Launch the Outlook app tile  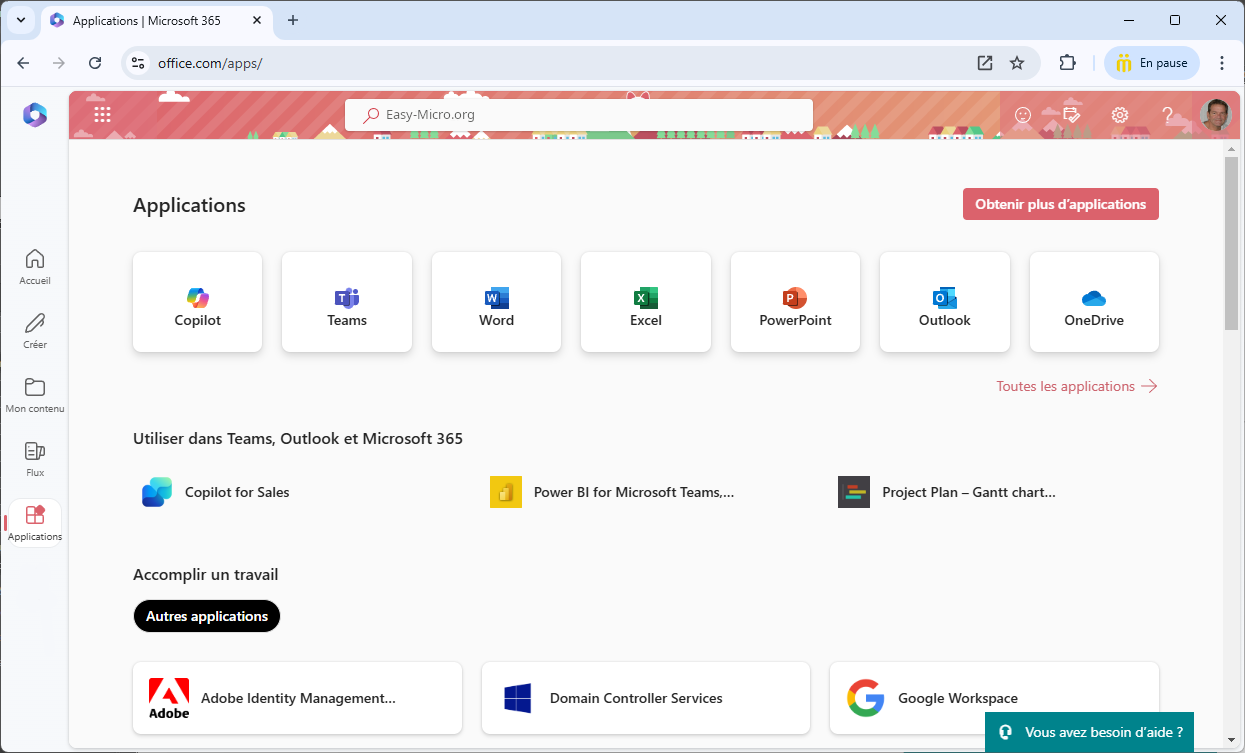click(x=945, y=302)
